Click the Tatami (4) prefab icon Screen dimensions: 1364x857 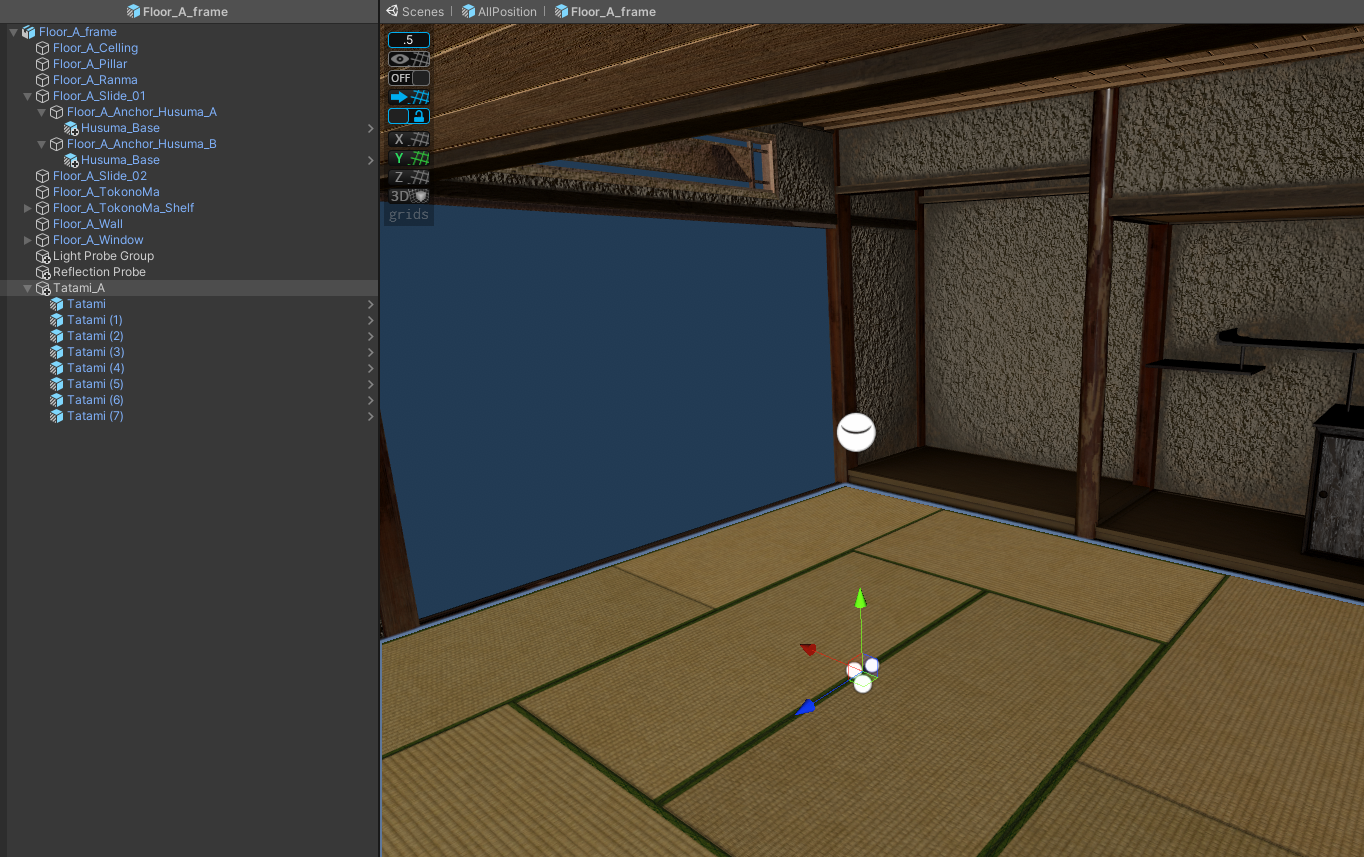click(x=57, y=368)
